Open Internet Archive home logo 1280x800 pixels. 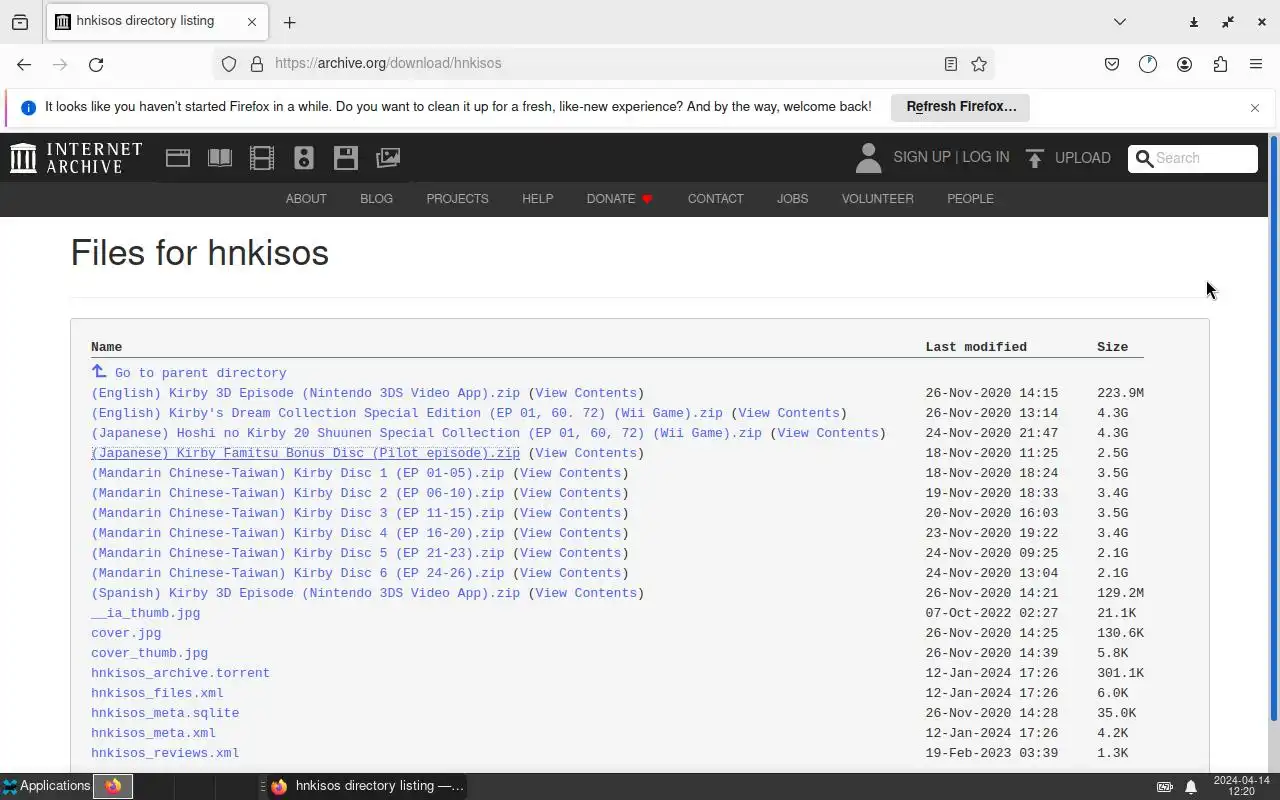point(76,158)
